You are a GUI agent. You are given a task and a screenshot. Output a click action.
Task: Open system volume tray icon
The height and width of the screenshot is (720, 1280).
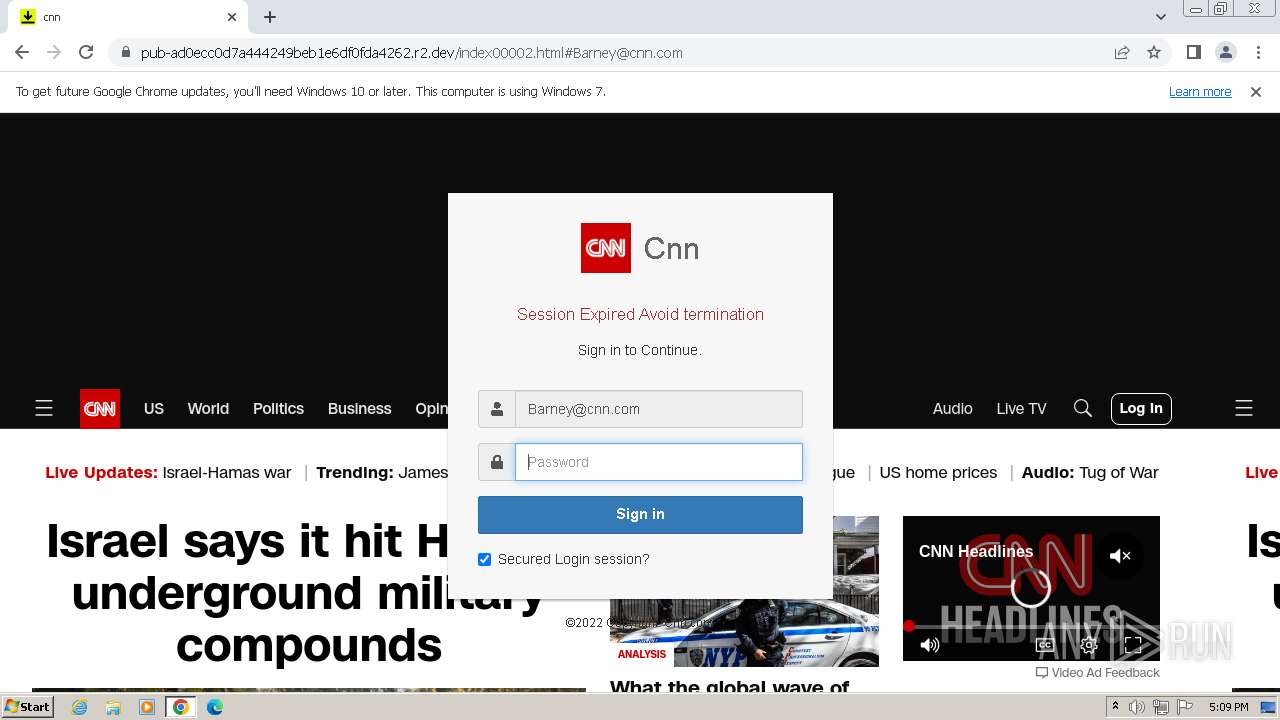tap(1137, 707)
